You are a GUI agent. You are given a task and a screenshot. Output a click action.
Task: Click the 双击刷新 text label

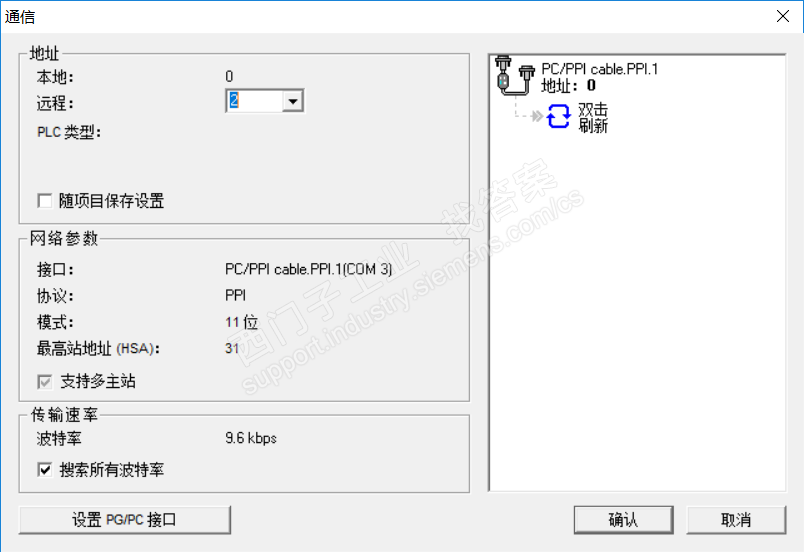pyautogui.click(x=593, y=117)
